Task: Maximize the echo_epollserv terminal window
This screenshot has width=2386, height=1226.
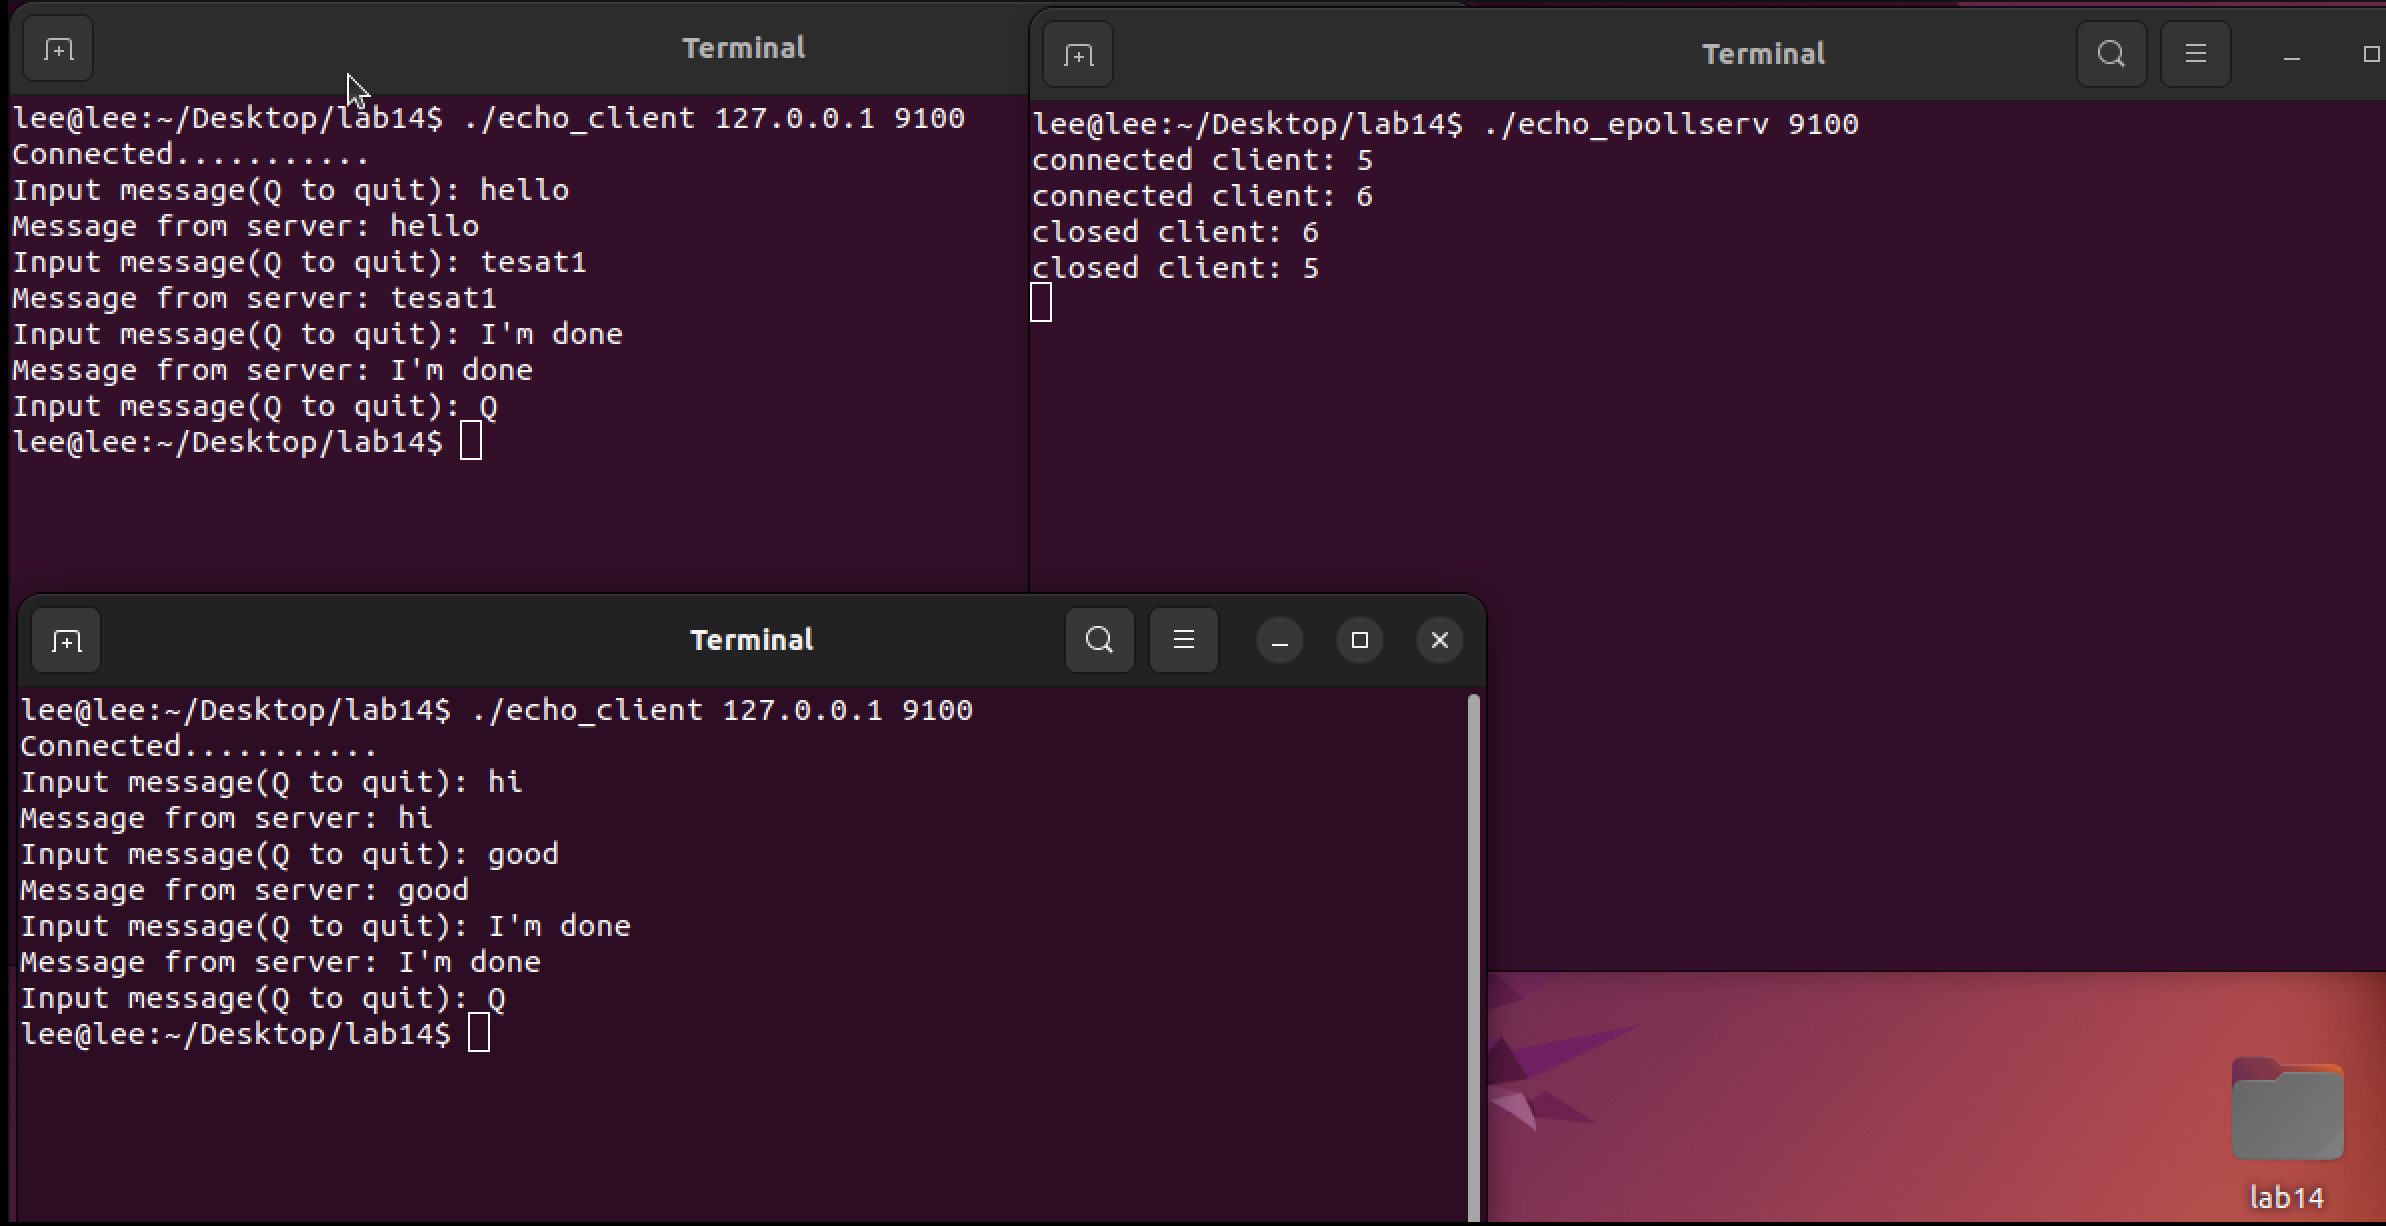Action: [2370, 54]
